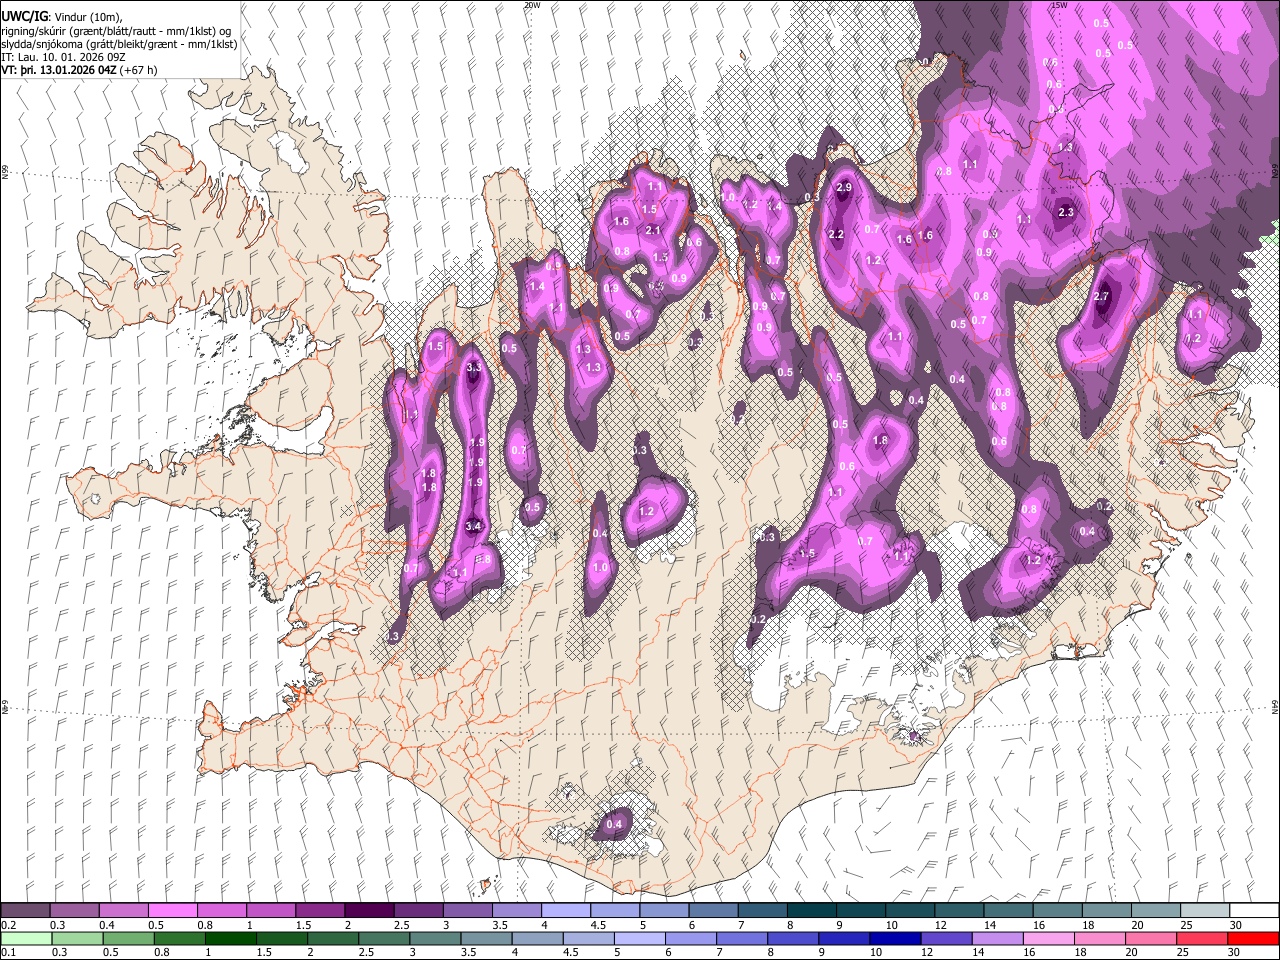Pick the light lavender 4 swatch in snow scale
1280x960 pixels.
tap(565, 911)
